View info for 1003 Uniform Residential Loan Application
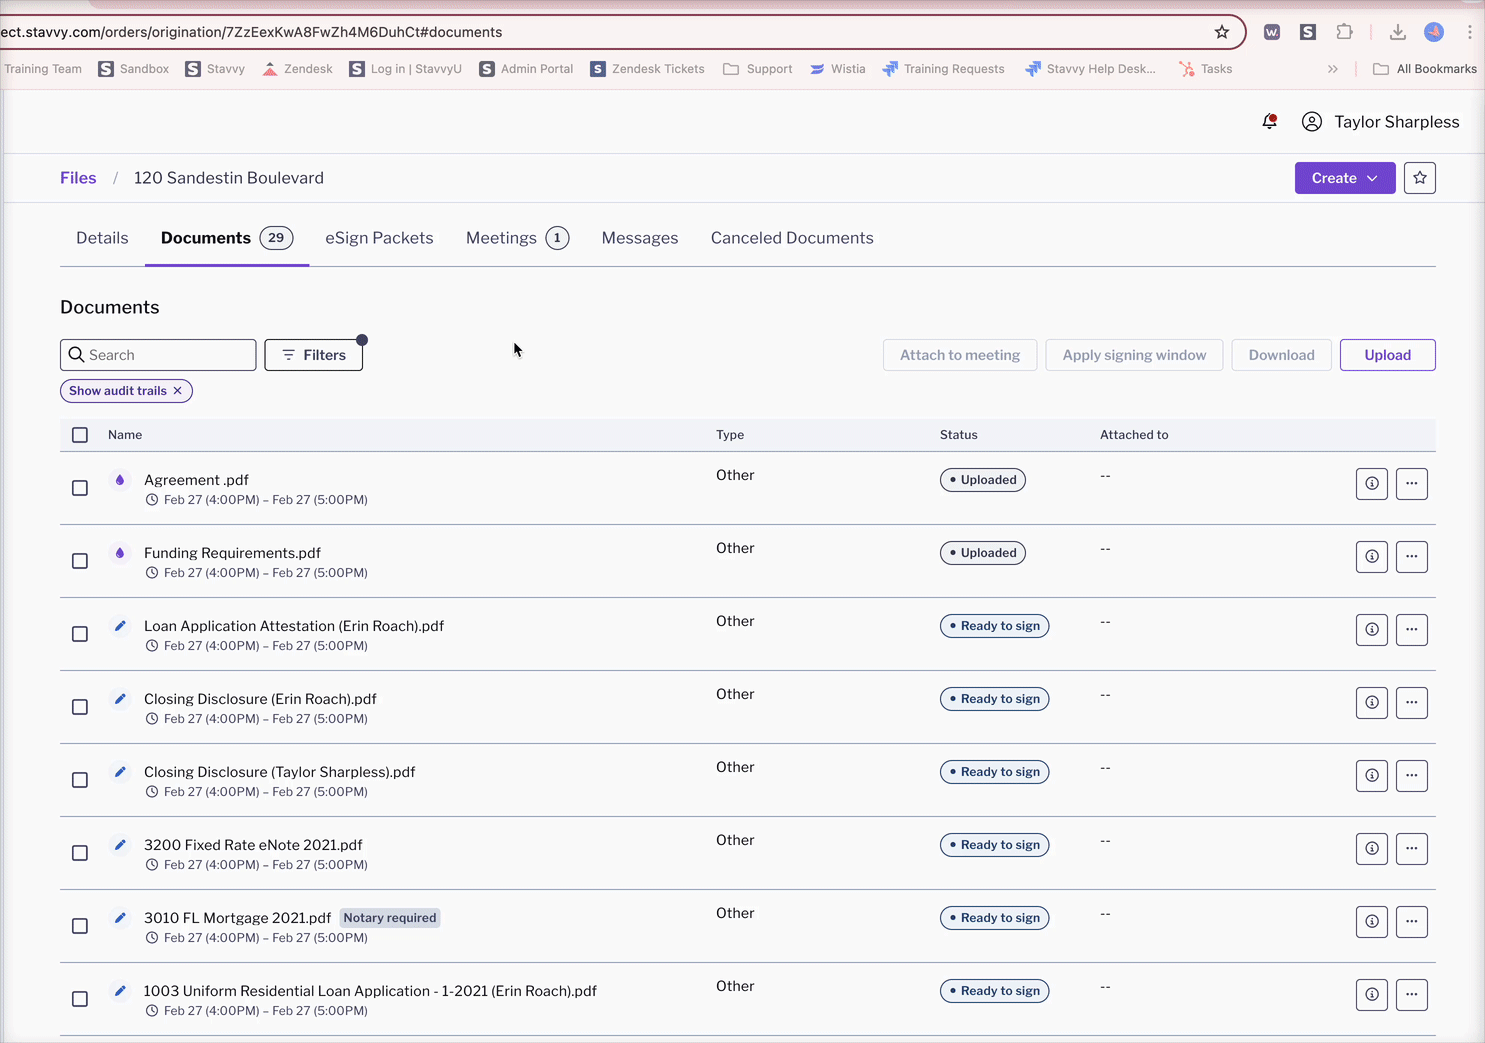Viewport: 1485px width, 1043px height. [x=1372, y=995]
